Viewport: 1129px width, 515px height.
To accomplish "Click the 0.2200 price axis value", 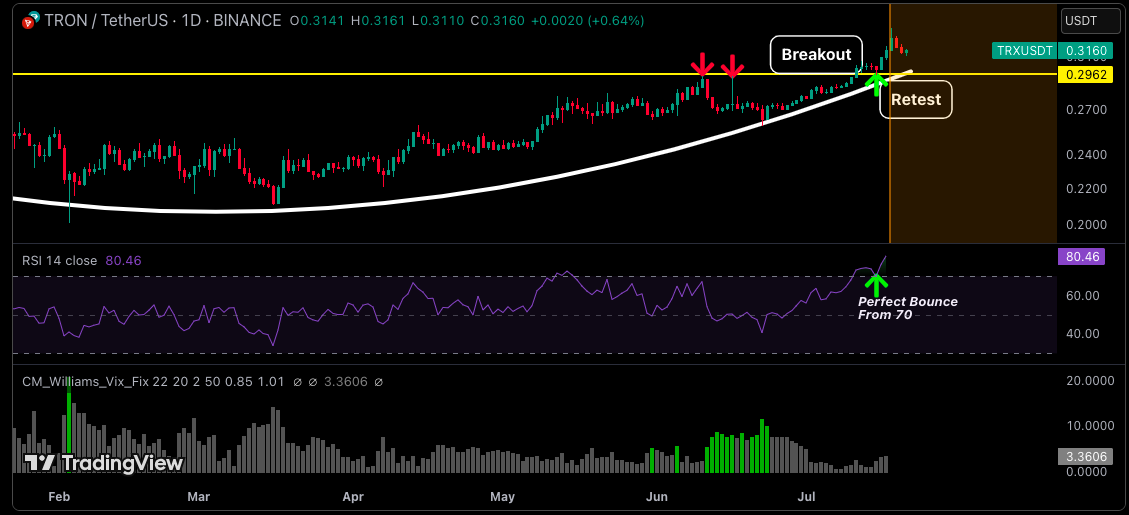I will (1087, 189).
